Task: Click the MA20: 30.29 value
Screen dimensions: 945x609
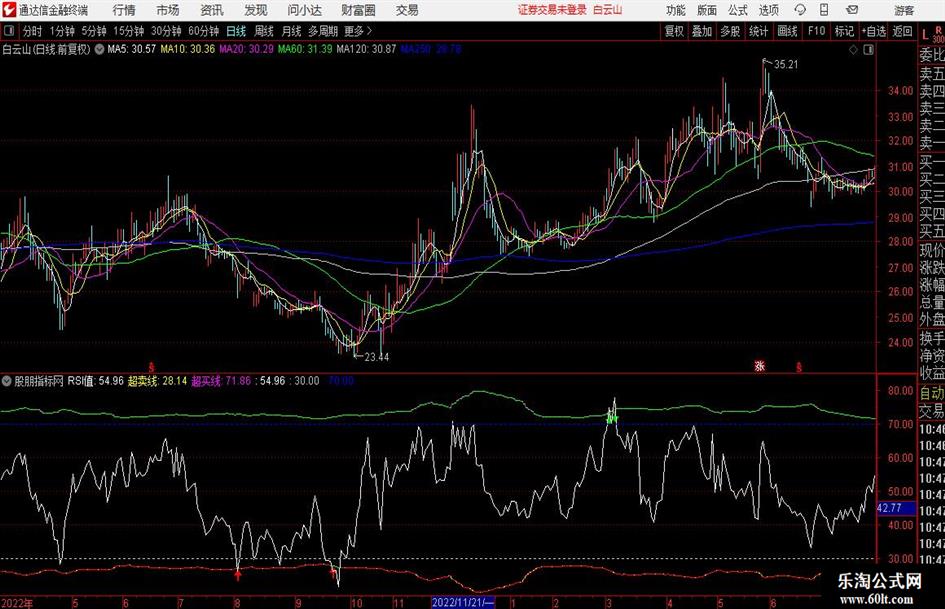Action: [x=246, y=49]
